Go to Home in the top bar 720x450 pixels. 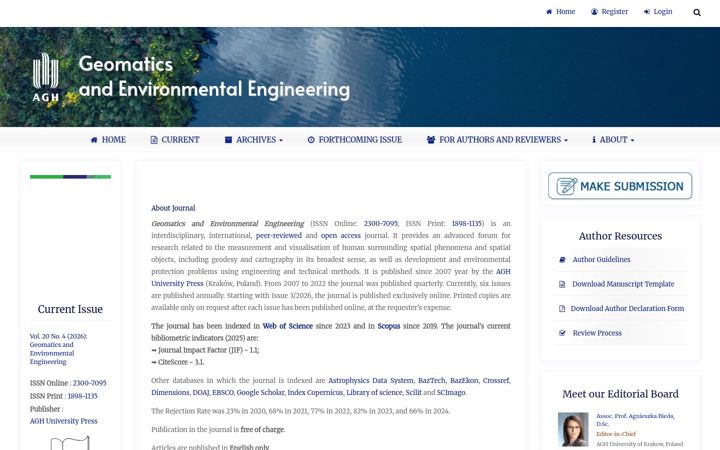pyautogui.click(x=565, y=12)
